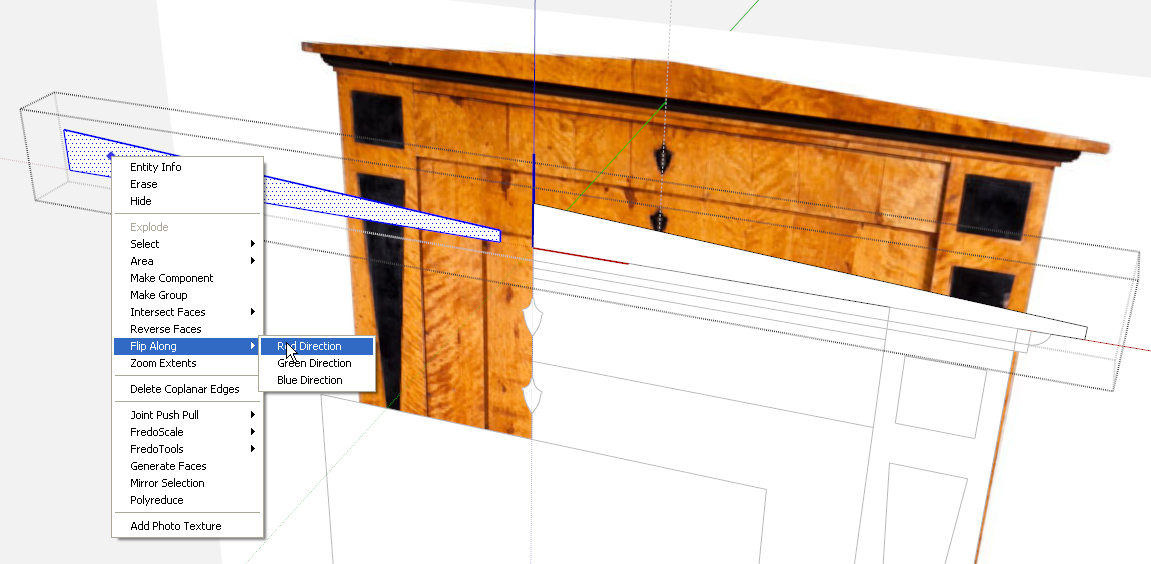Select Delete Coplanar Edges
1151x564 pixels.
pyautogui.click(x=187, y=389)
